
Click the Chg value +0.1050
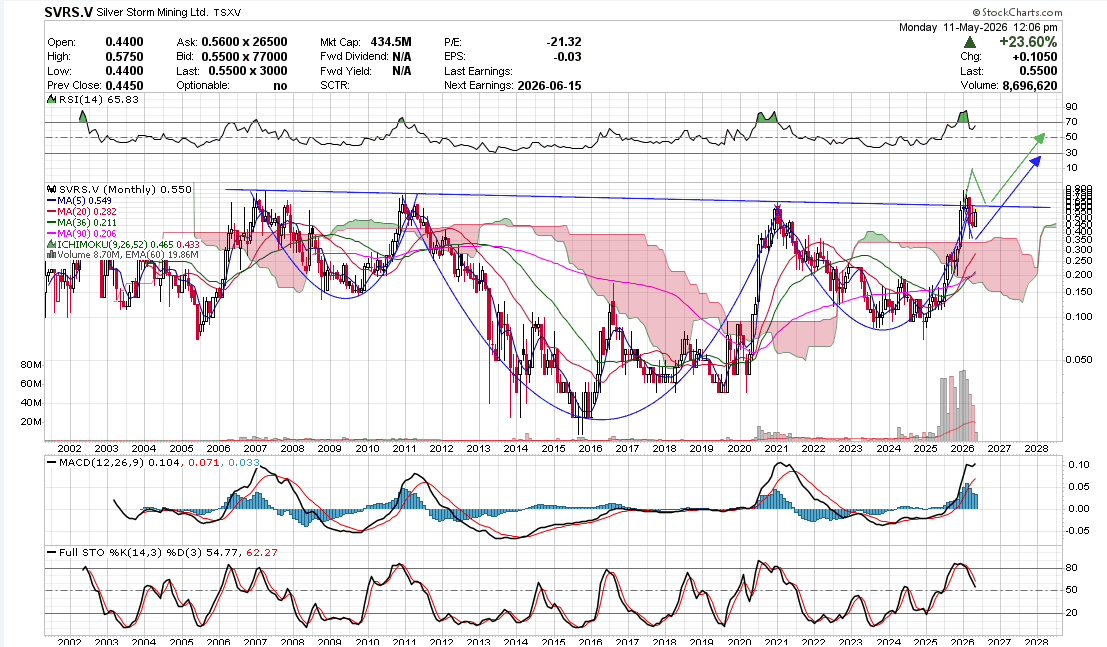click(1034, 57)
